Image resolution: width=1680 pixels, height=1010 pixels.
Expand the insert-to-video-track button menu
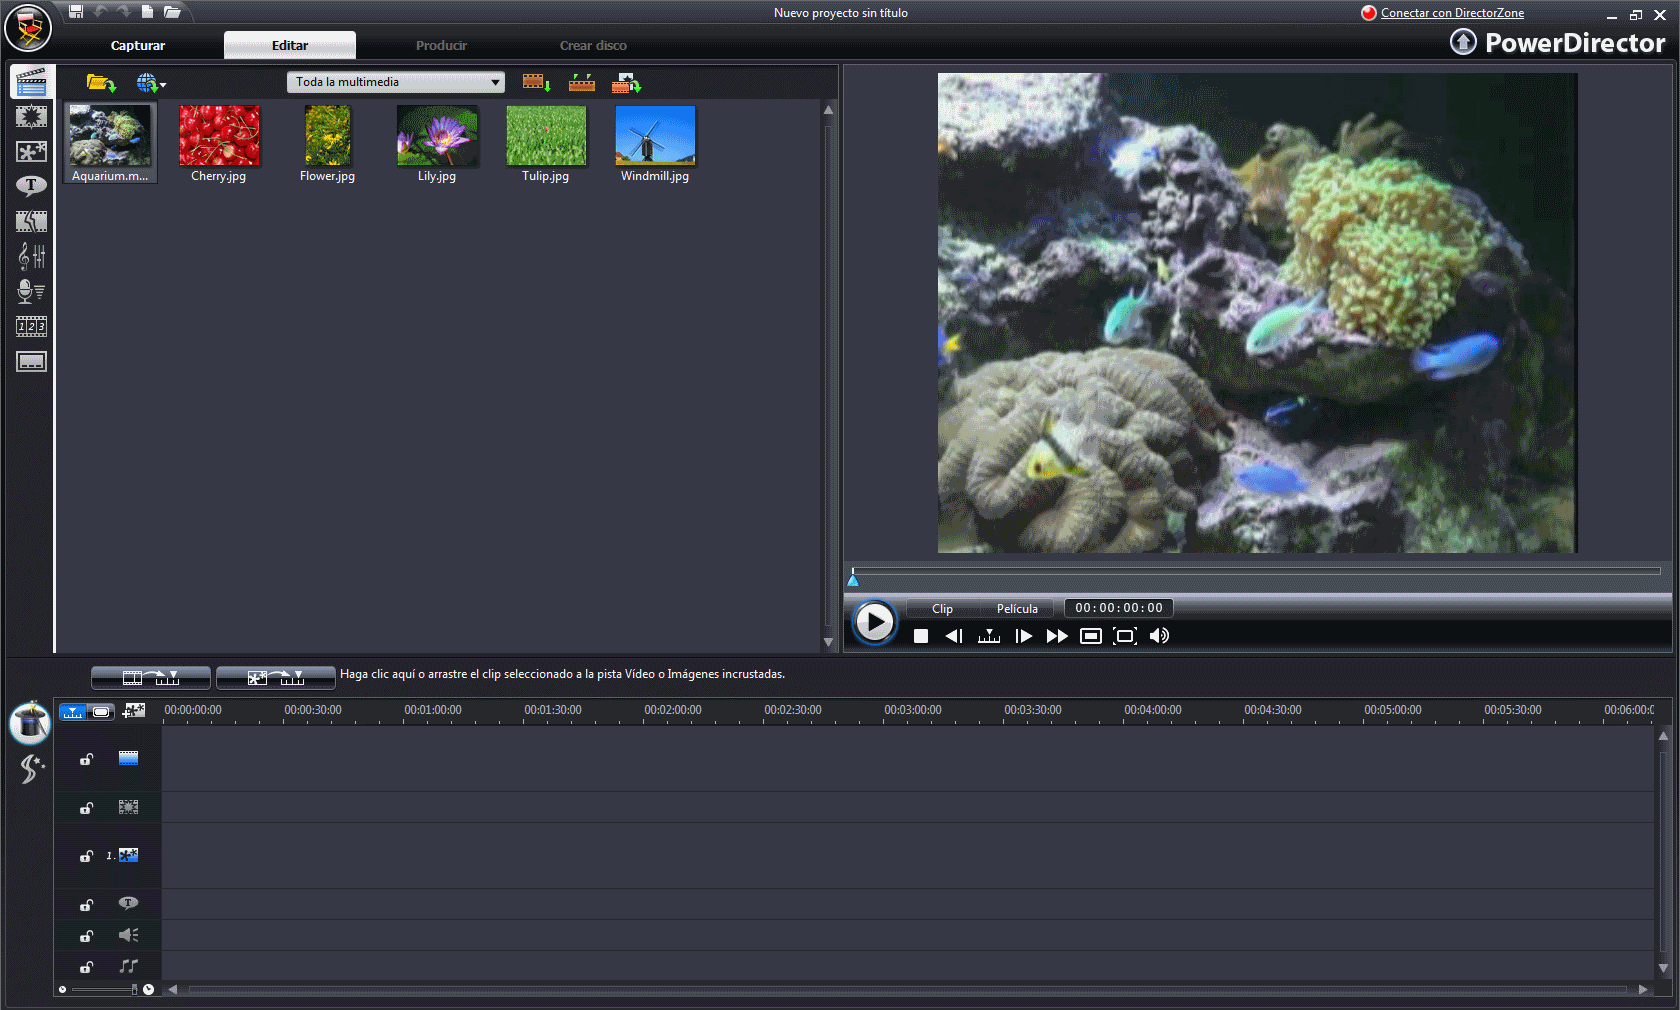[x=173, y=677]
